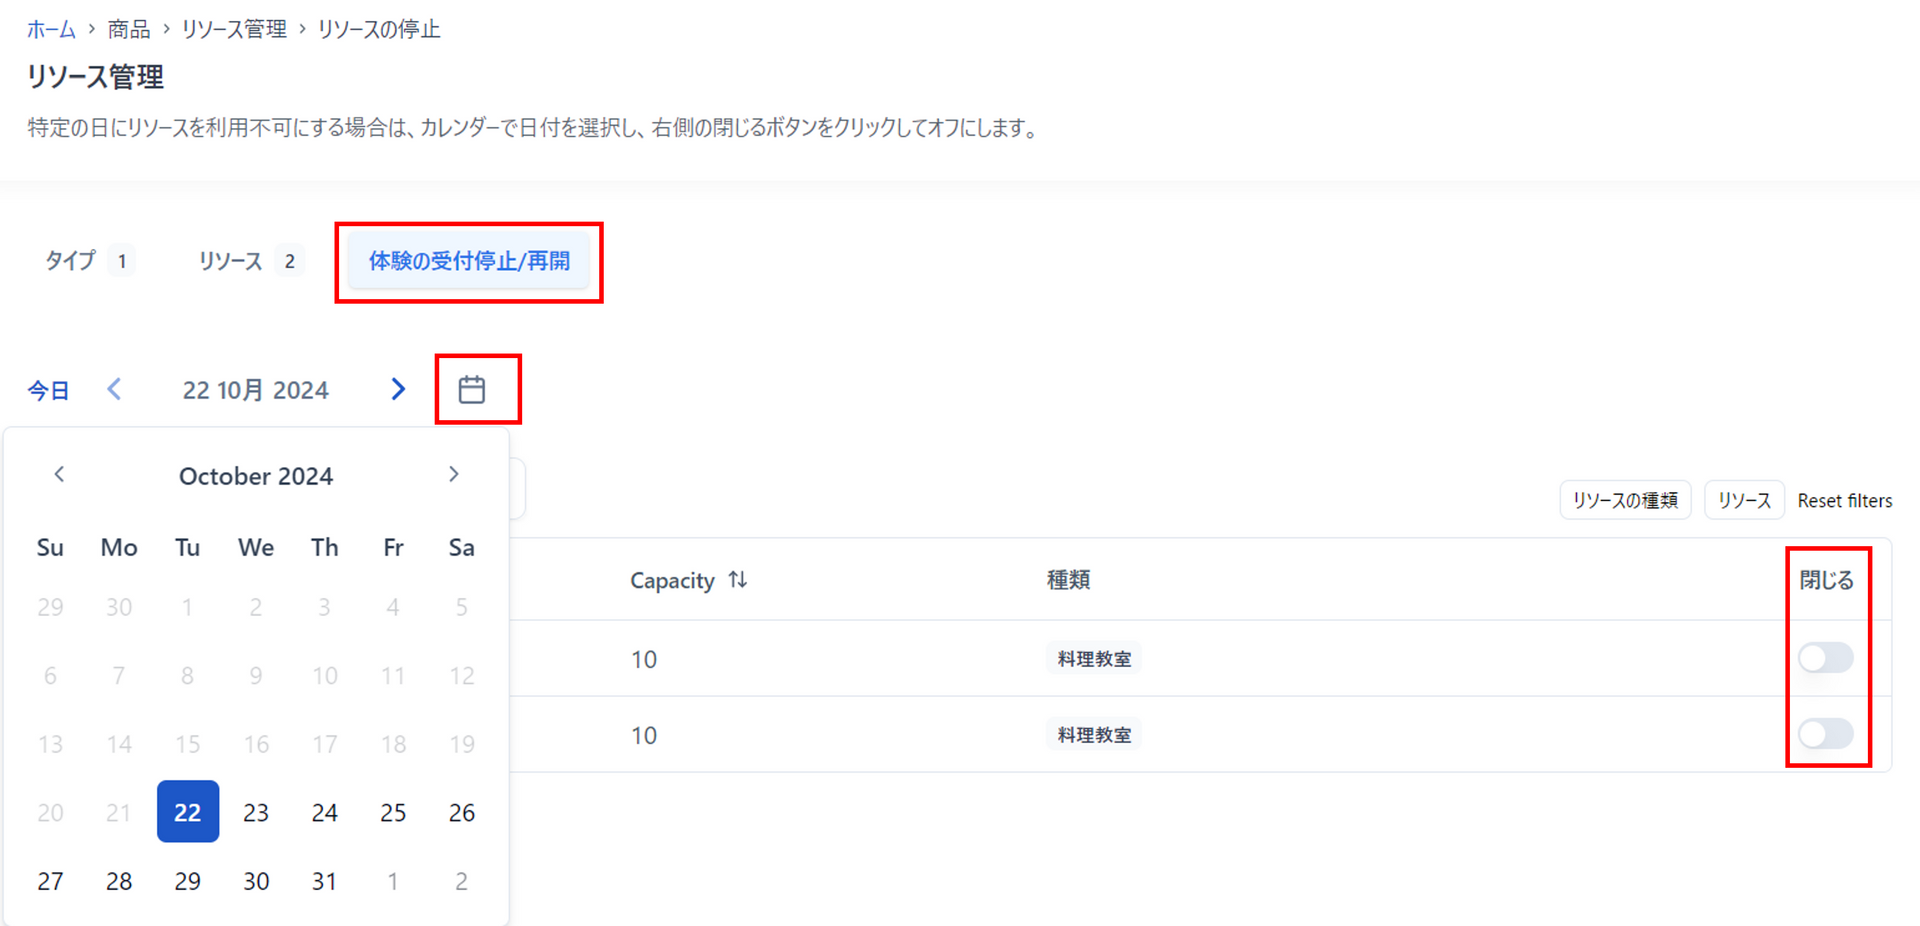
Task: Jump to 今日 (today)
Action: [x=48, y=390]
